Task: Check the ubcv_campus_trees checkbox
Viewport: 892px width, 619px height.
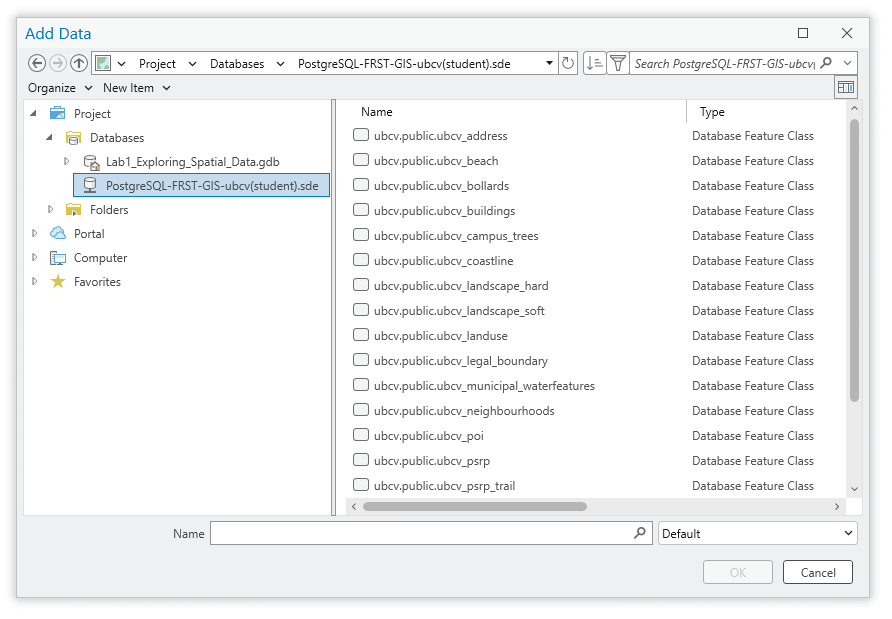Action: click(x=361, y=235)
